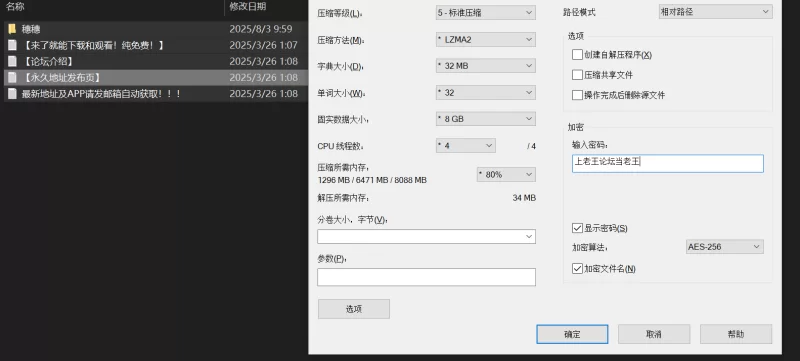Image resolution: width=800 pixels, height=361 pixels.
Task: Select file named 【论坛介绍】
Action: point(48,62)
